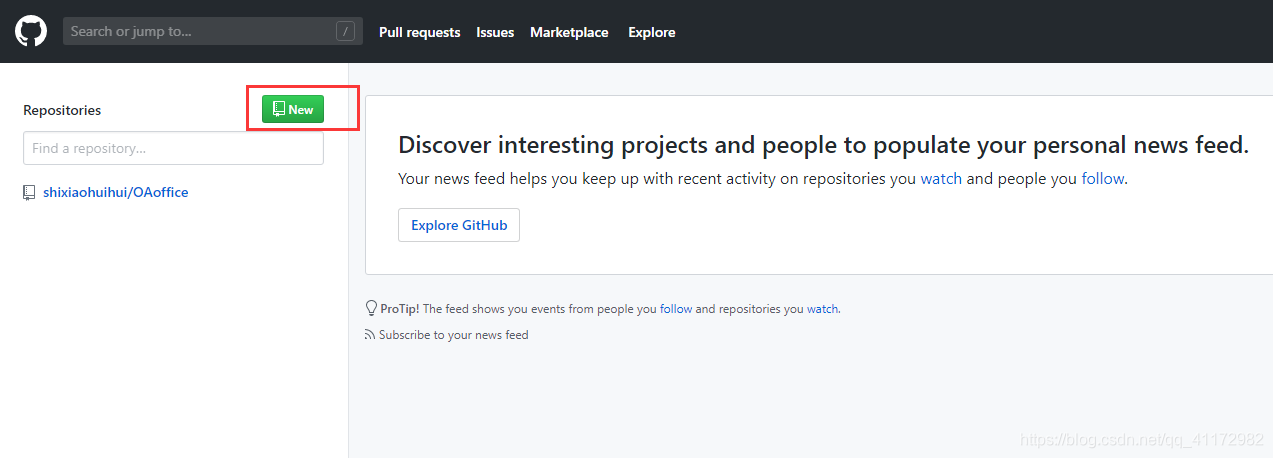Click the Repositories heading

click(62, 110)
